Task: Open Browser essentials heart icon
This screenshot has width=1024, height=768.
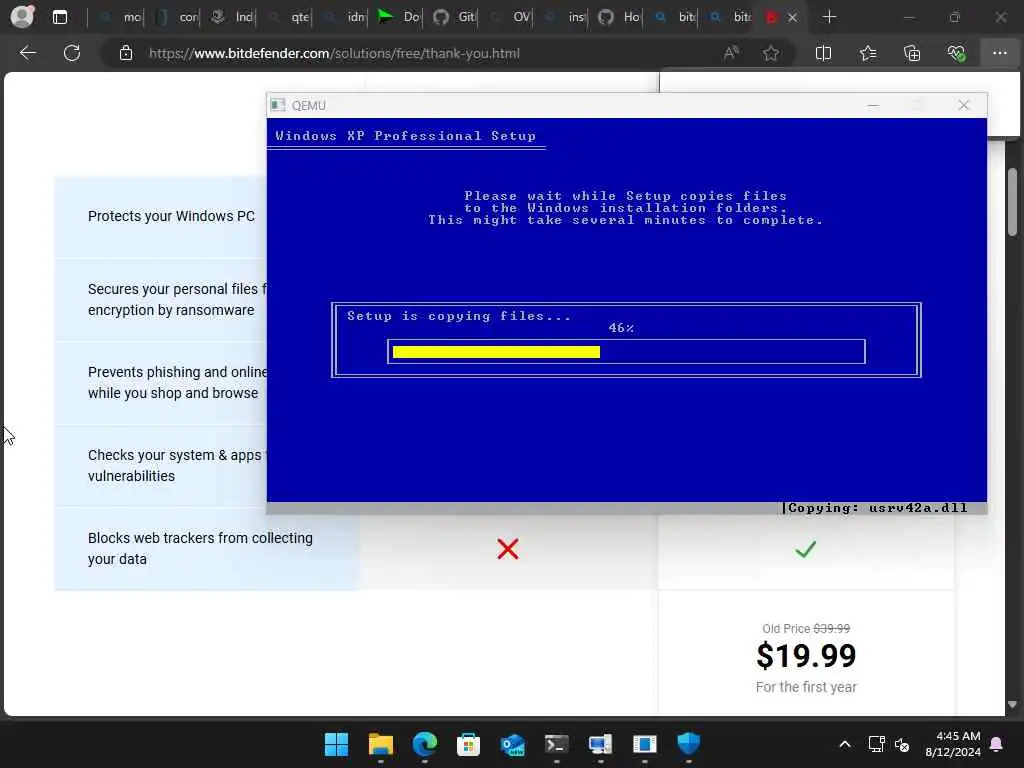Action: 956,53
